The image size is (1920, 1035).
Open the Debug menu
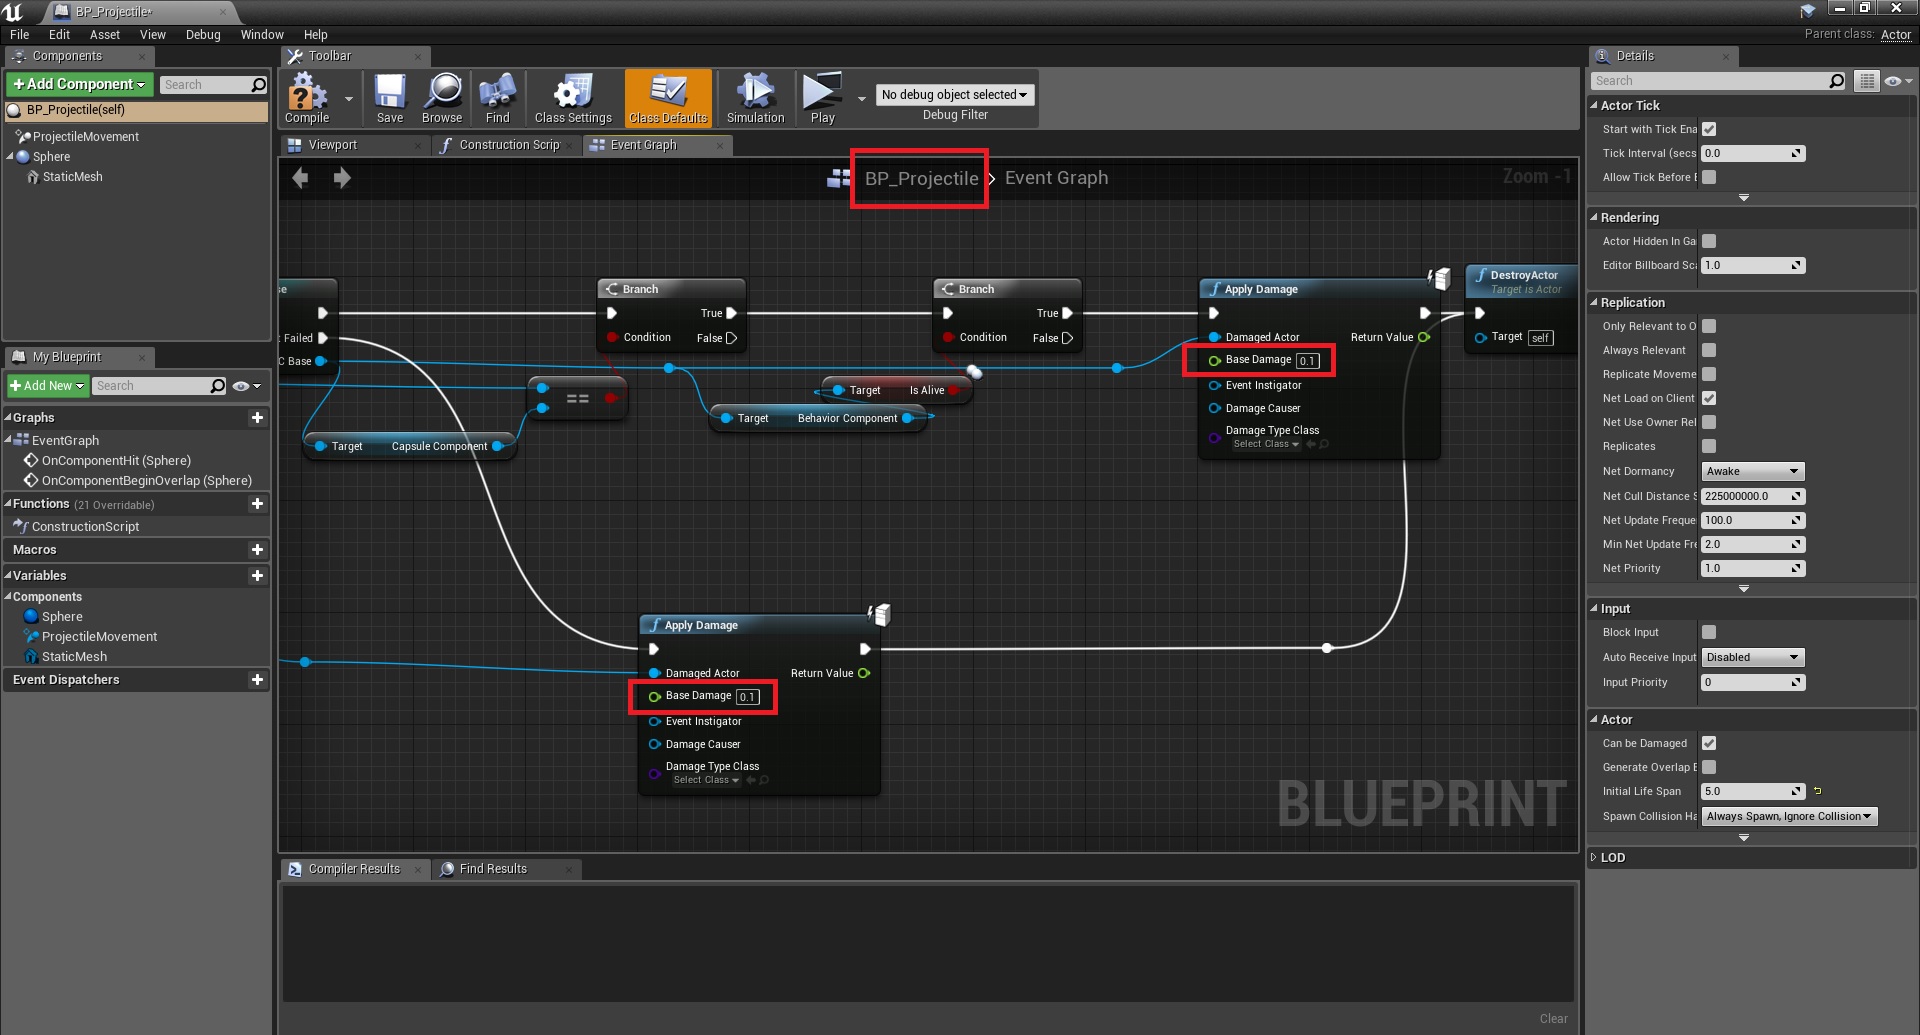pyautogui.click(x=203, y=35)
